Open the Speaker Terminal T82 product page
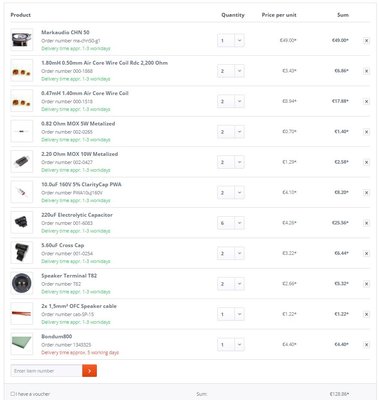This screenshot has width=379, height=400. (x=69, y=276)
